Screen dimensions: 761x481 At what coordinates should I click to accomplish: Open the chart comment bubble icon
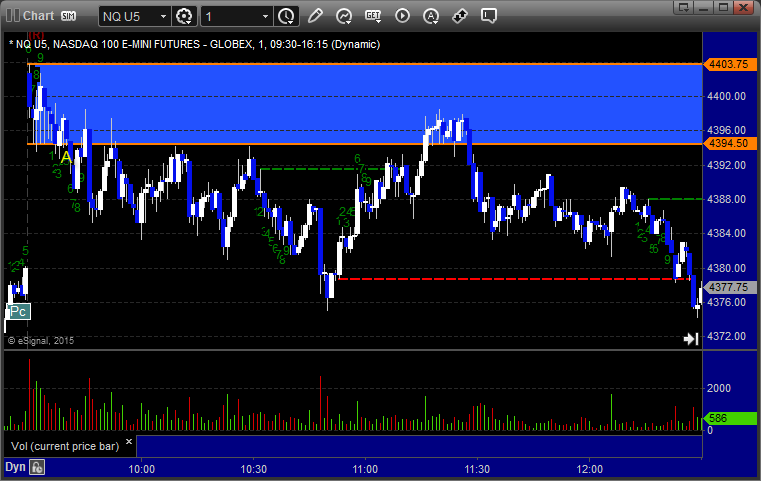coord(489,16)
